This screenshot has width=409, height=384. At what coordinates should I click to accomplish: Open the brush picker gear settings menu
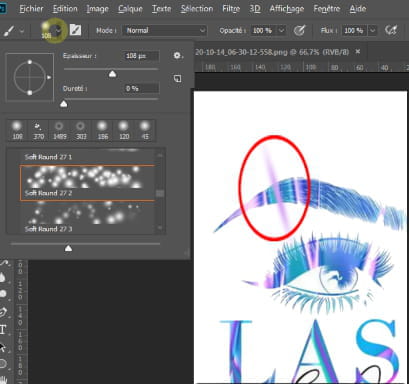[x=178, y=56]
